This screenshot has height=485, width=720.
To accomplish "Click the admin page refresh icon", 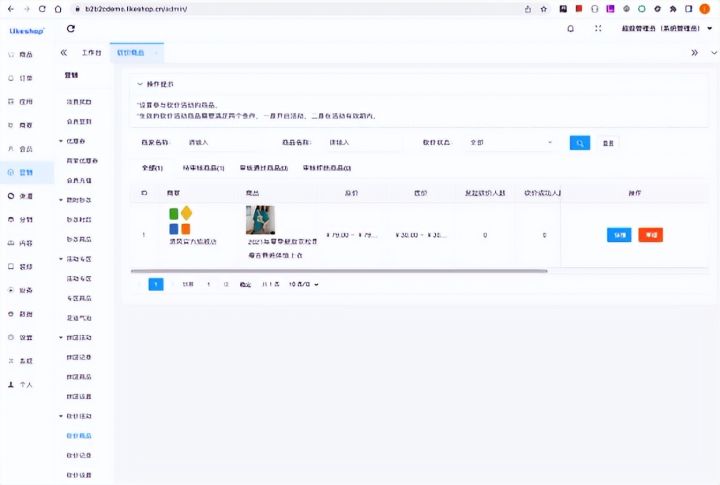I will click(71, 28).
